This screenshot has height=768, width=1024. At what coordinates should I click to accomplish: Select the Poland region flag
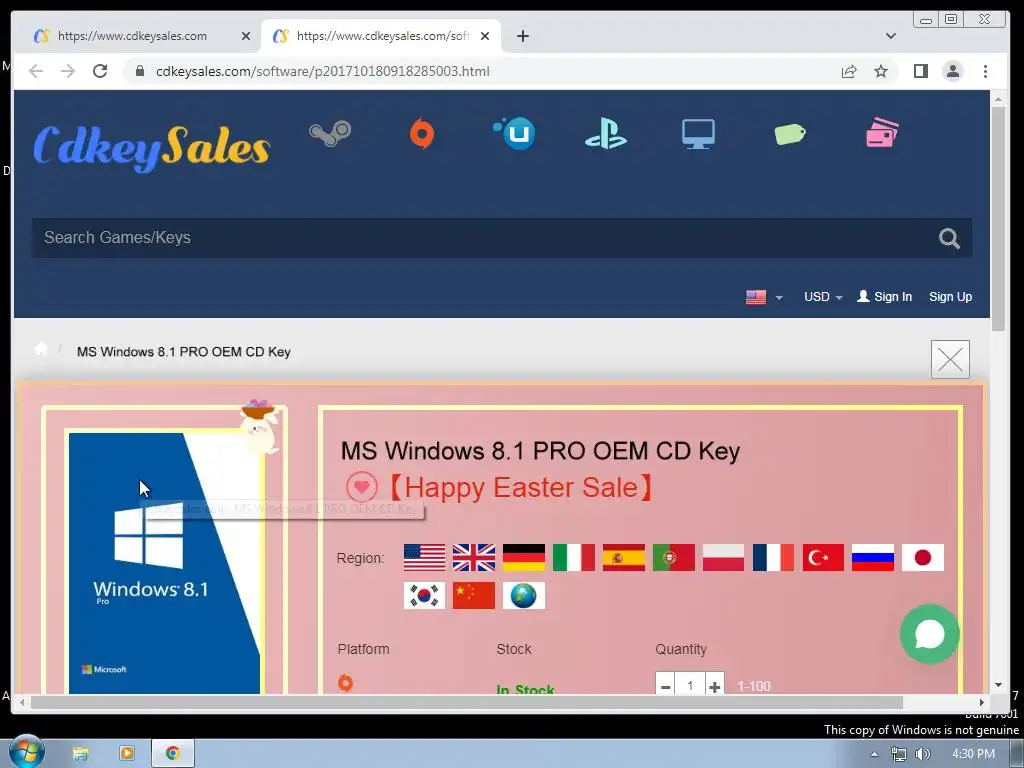point(724,558)
